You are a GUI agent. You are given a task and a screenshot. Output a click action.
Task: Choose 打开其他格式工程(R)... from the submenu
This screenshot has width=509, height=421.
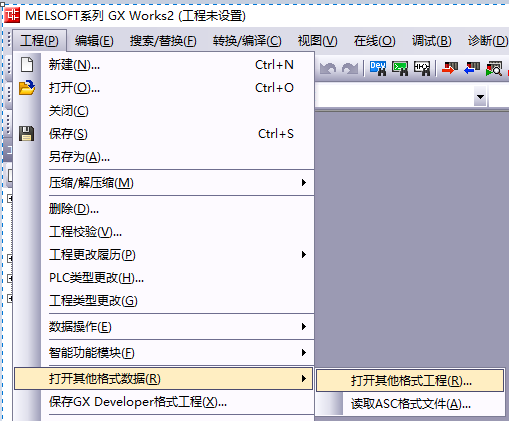[x=410, y=380]
